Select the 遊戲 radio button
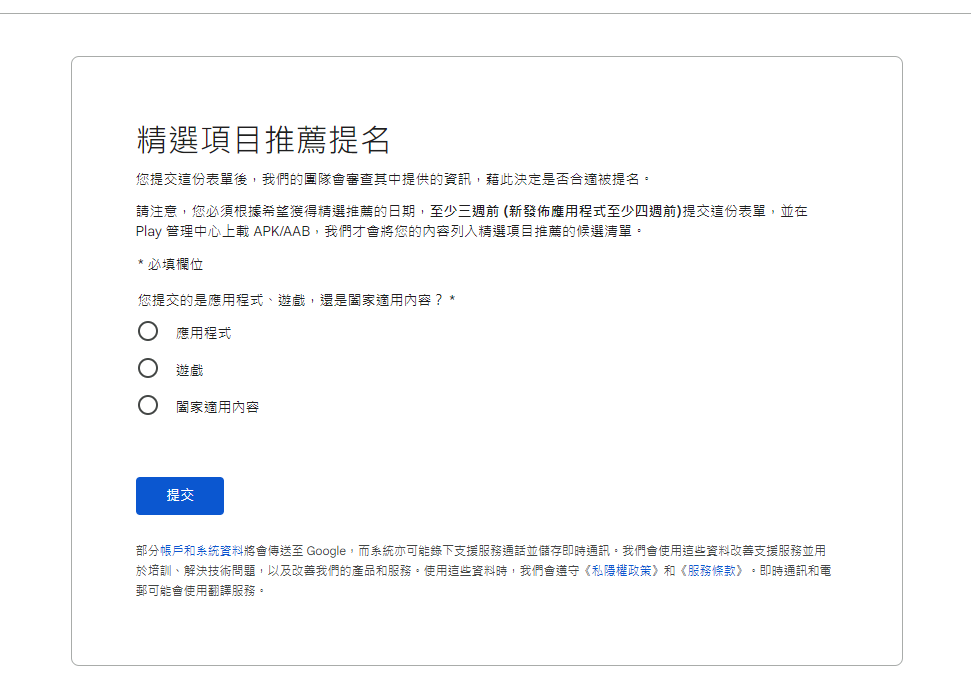The width and height of the screenshot is (971, 691). [x=148, y=369]
